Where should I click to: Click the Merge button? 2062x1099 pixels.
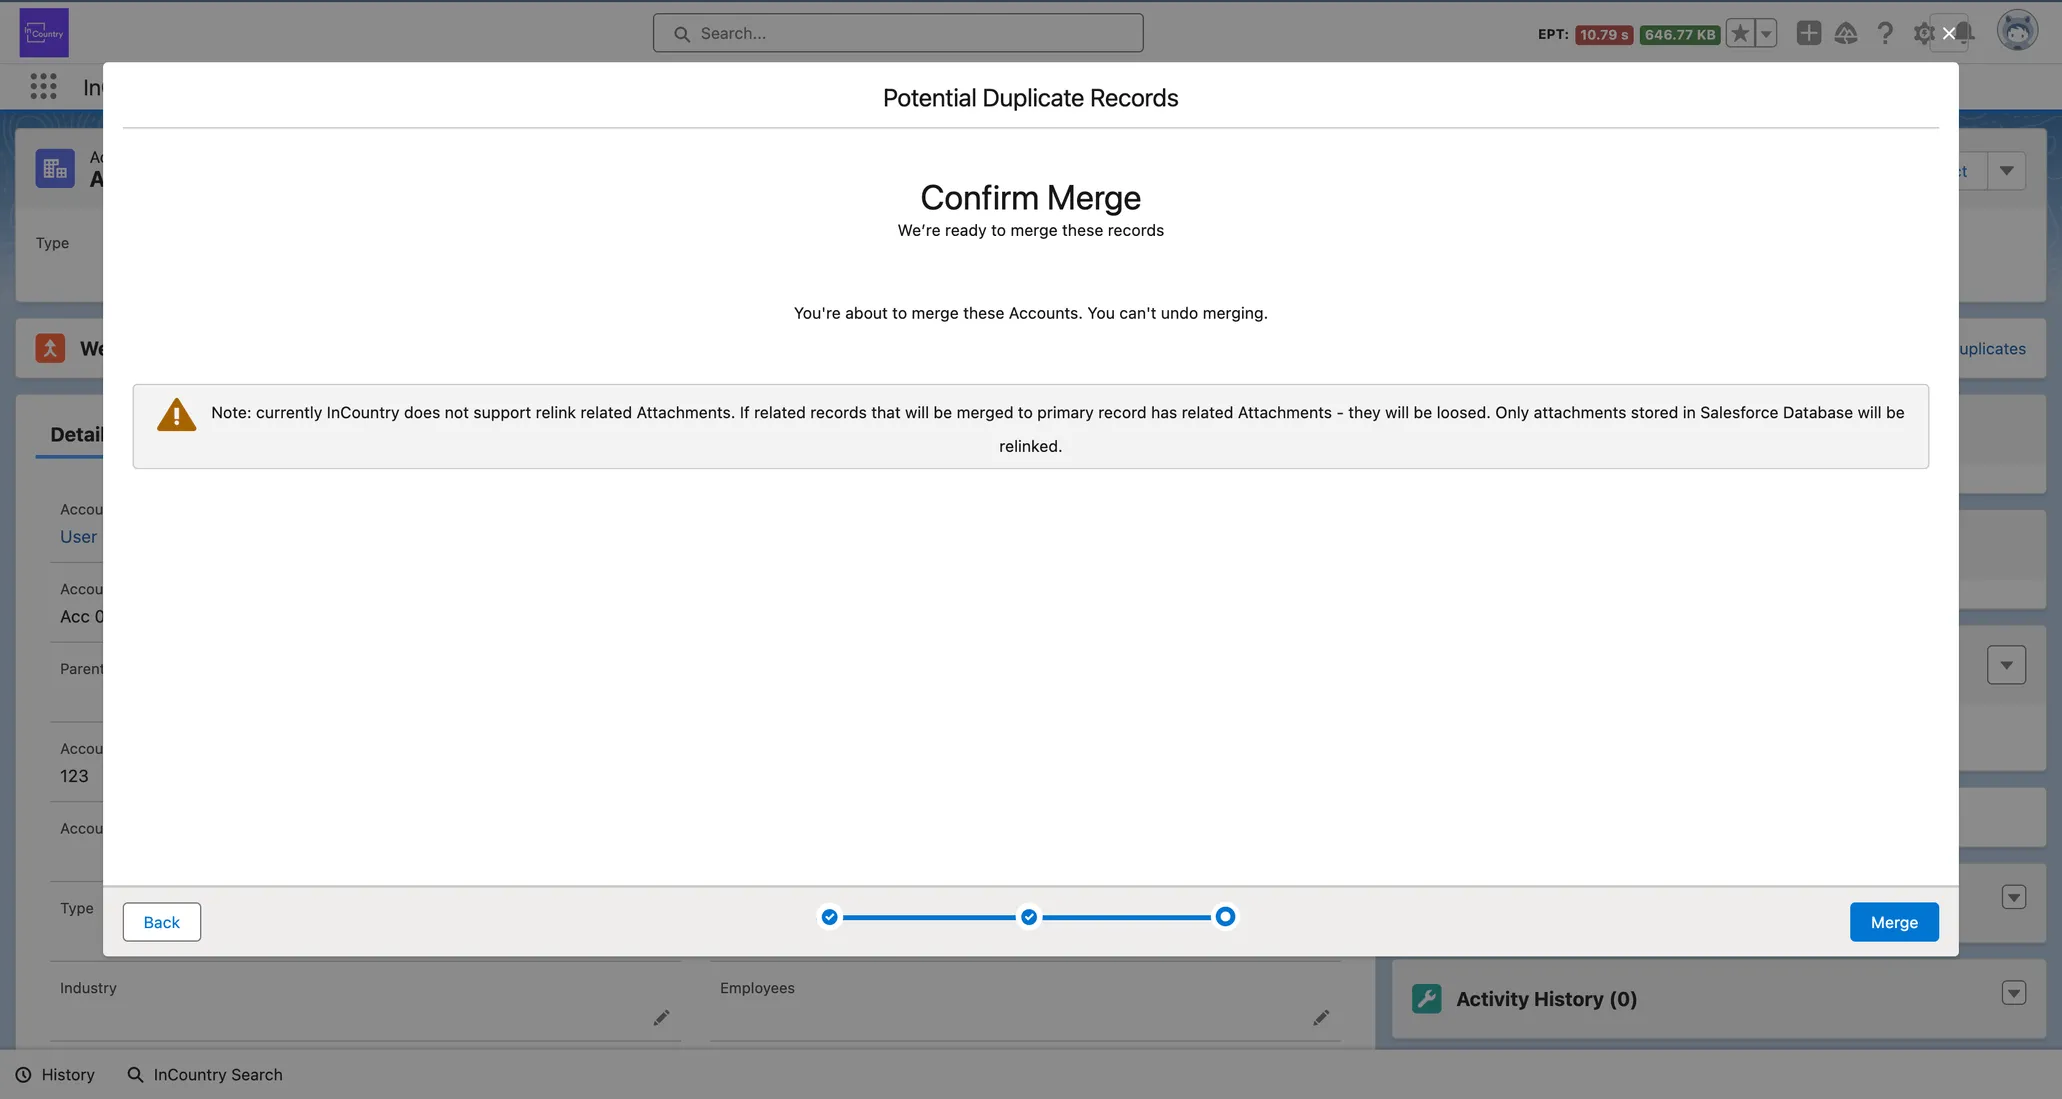click(1893, 922)
